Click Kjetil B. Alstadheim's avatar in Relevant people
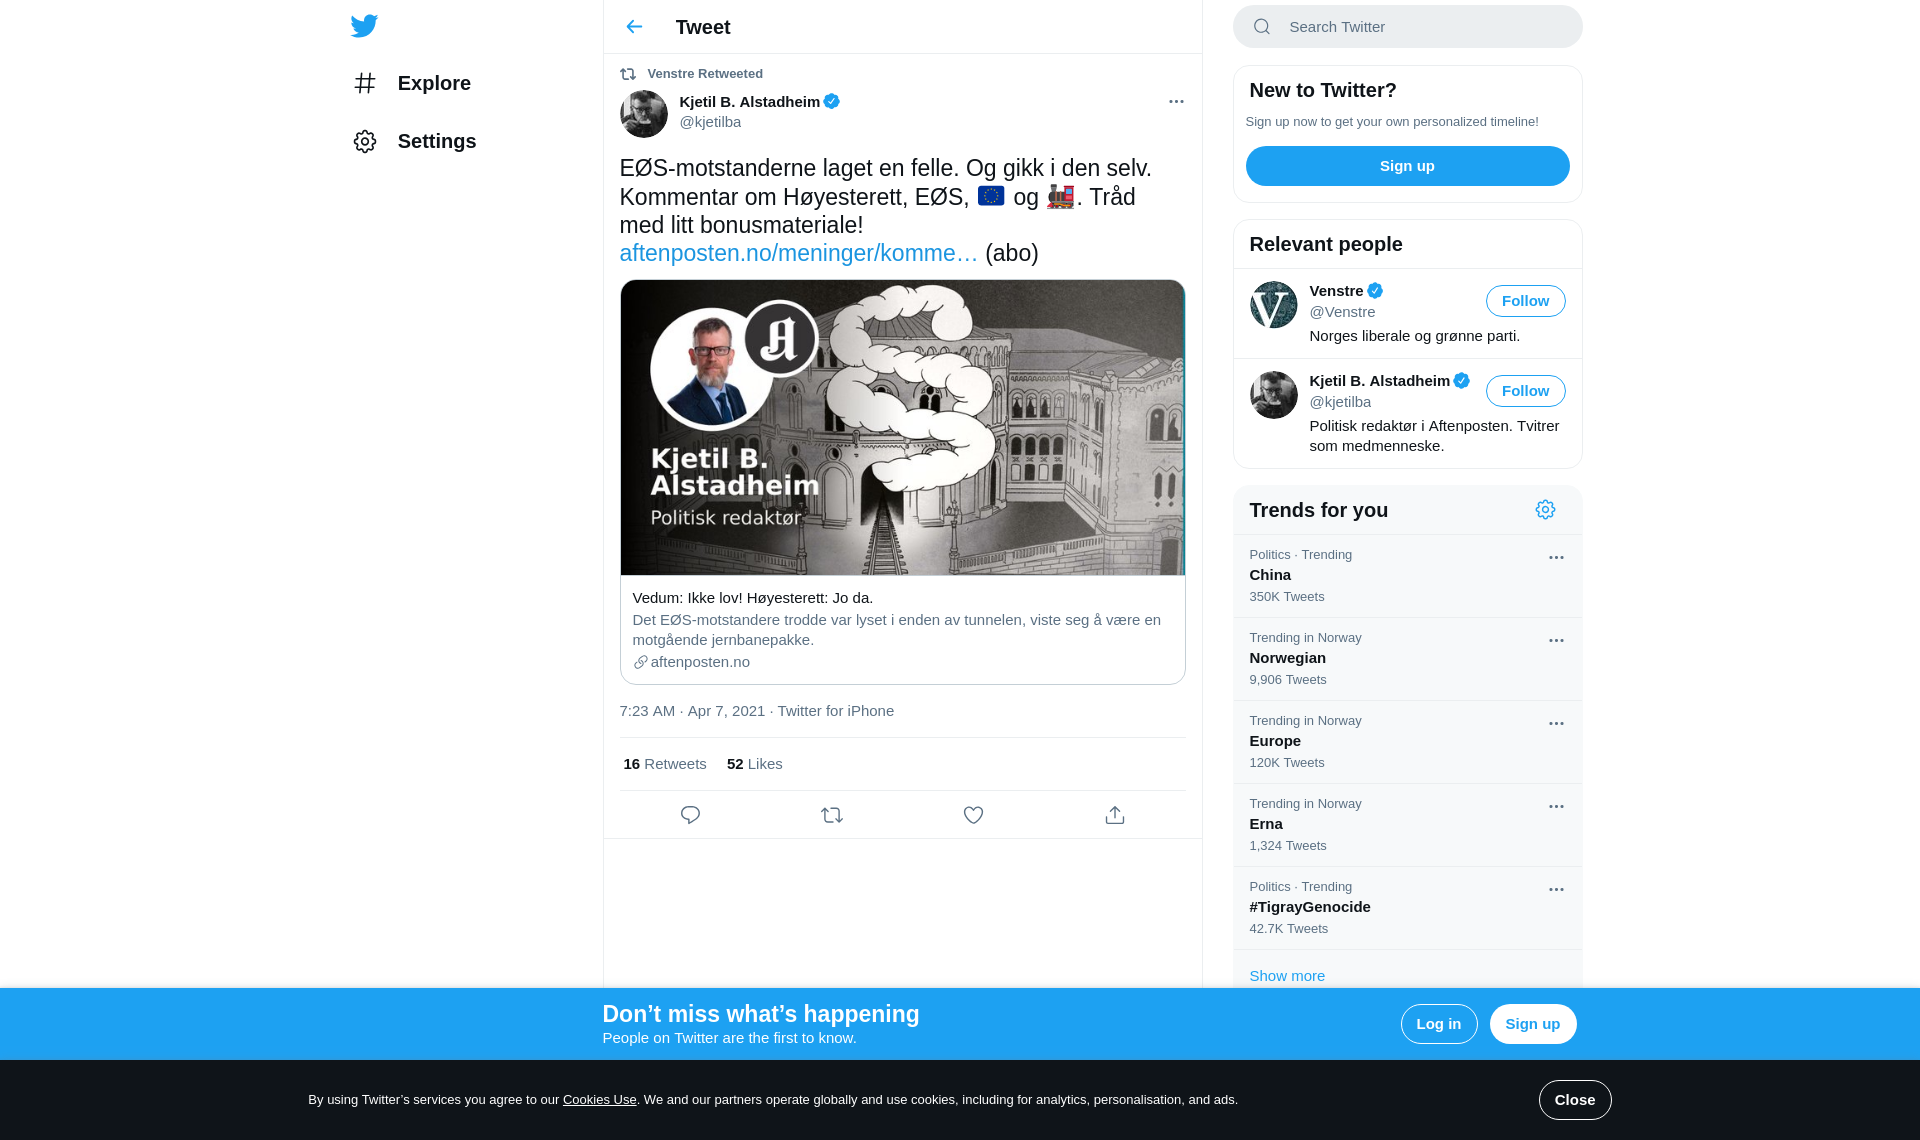1920x1140 pixels. click(x=1273, y=395)
